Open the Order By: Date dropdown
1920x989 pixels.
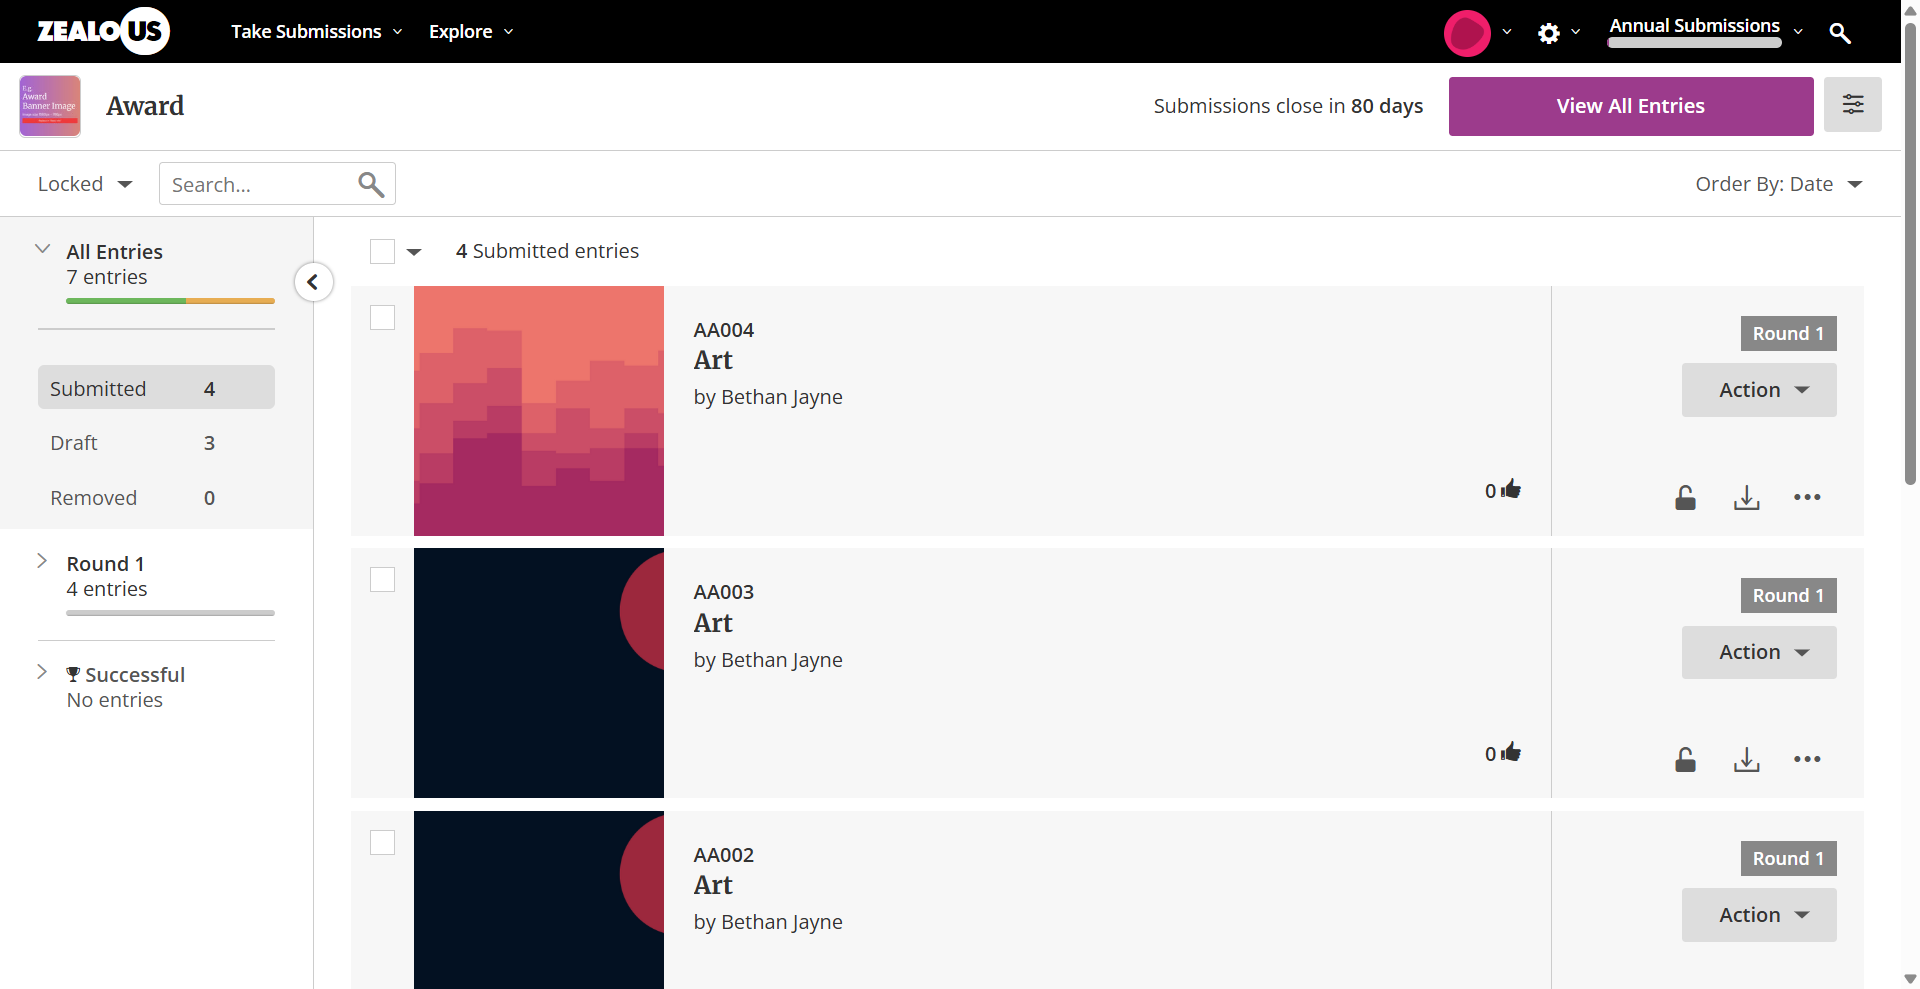(x=1778, y=184)
